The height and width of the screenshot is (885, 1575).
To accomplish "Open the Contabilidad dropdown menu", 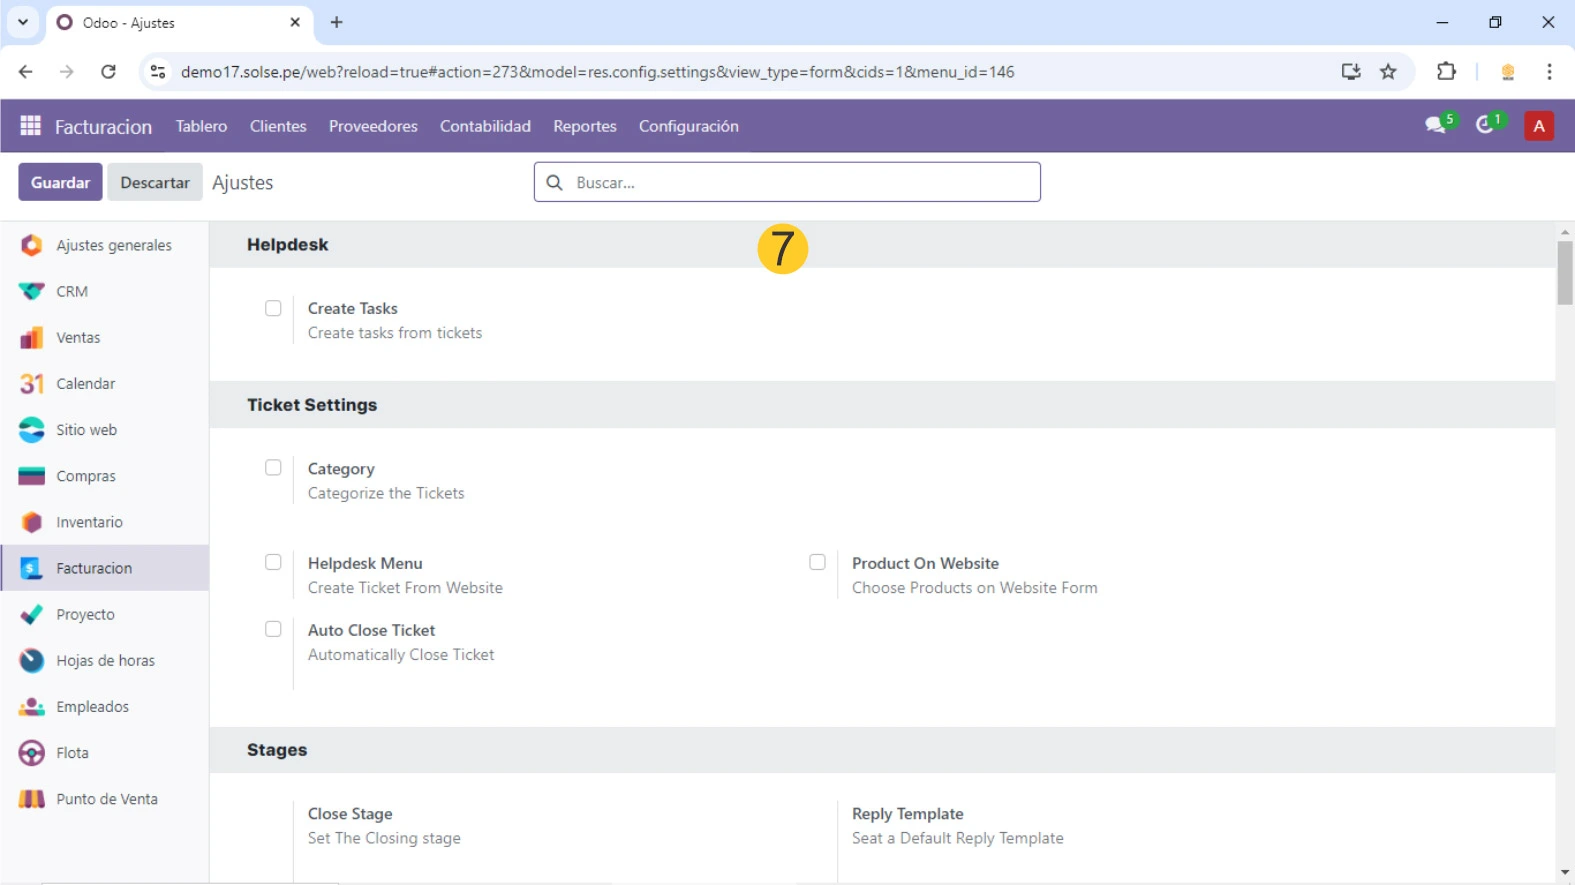I will pos(485,126).
